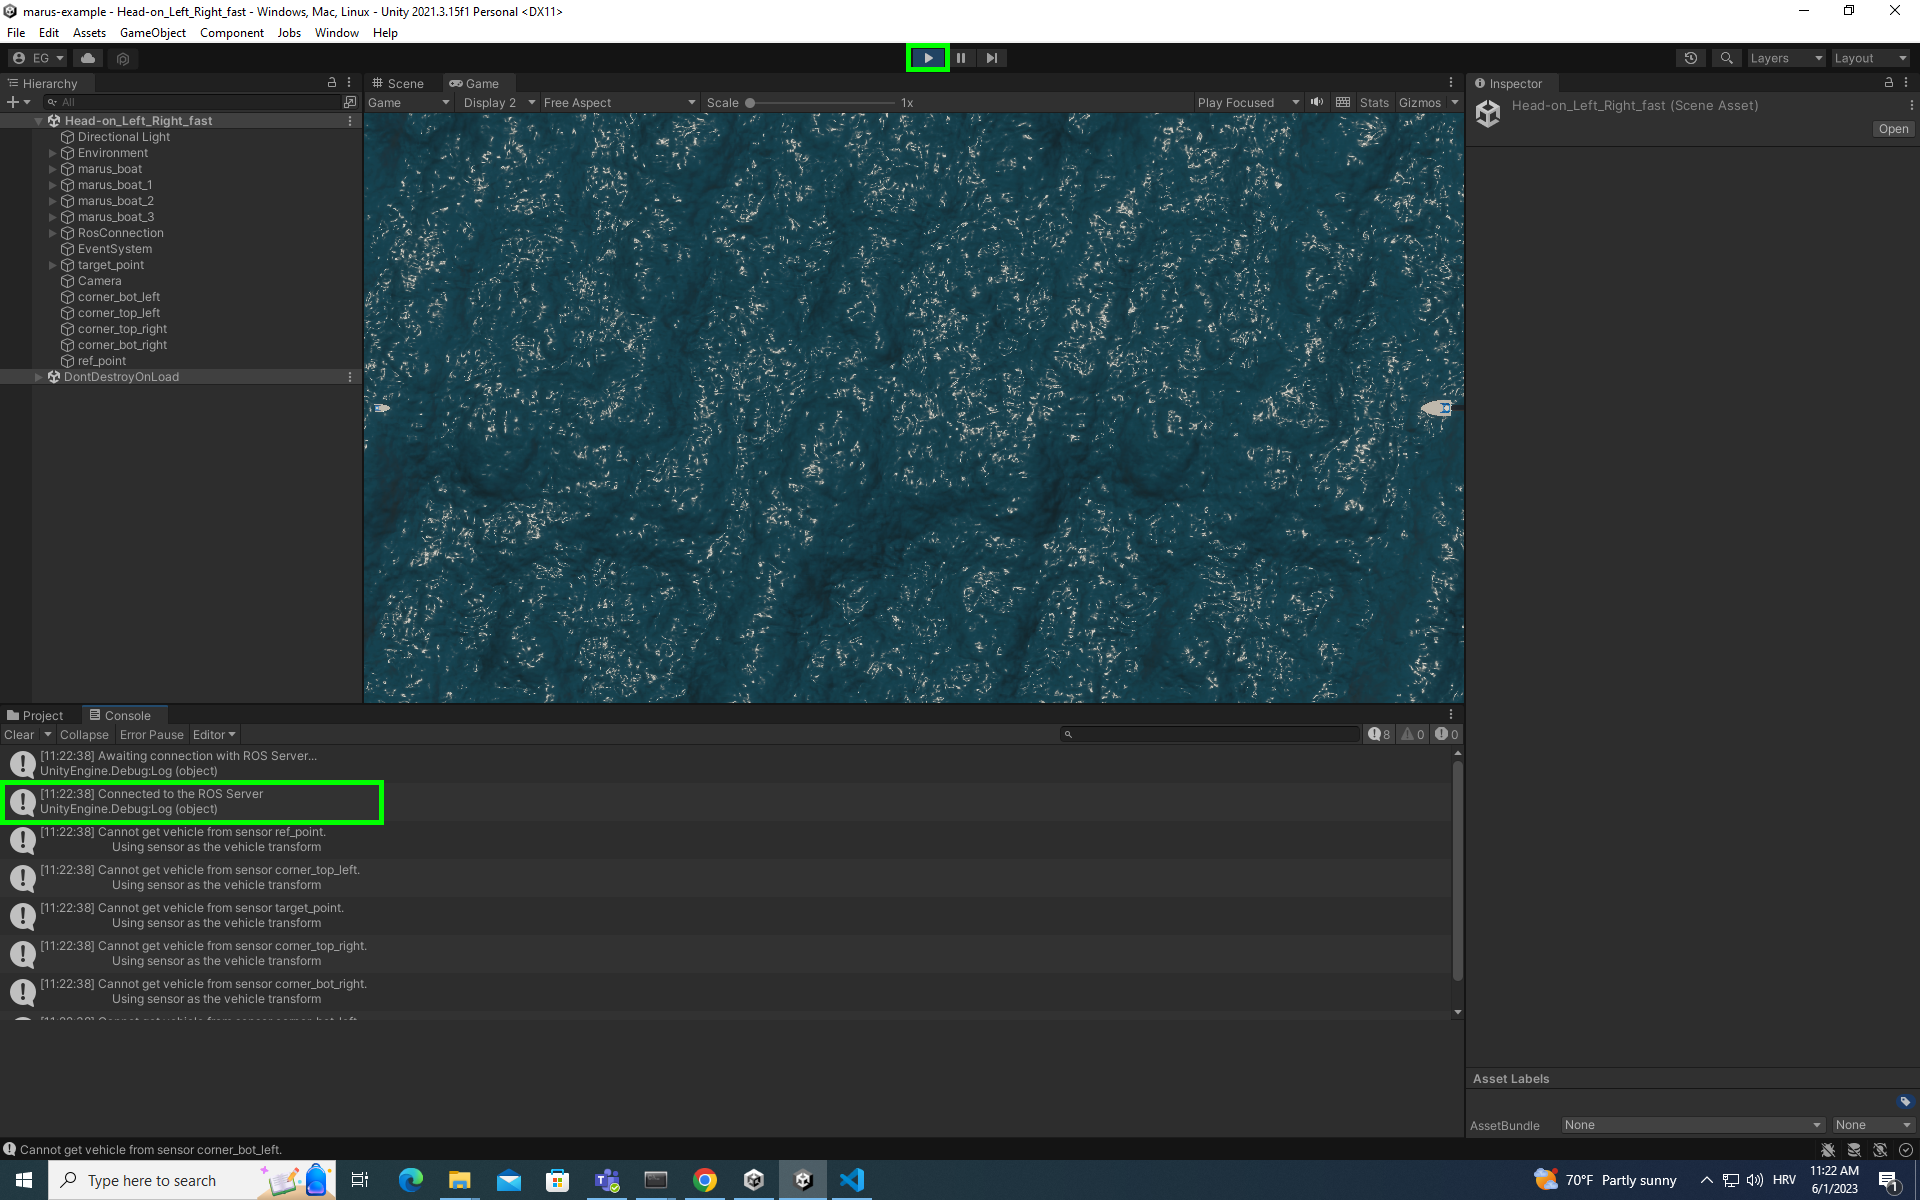Viewport: 1920px width, 1200px height.
Task: Open the Display 2 dropdown
Action: click(x=499, y=102)
